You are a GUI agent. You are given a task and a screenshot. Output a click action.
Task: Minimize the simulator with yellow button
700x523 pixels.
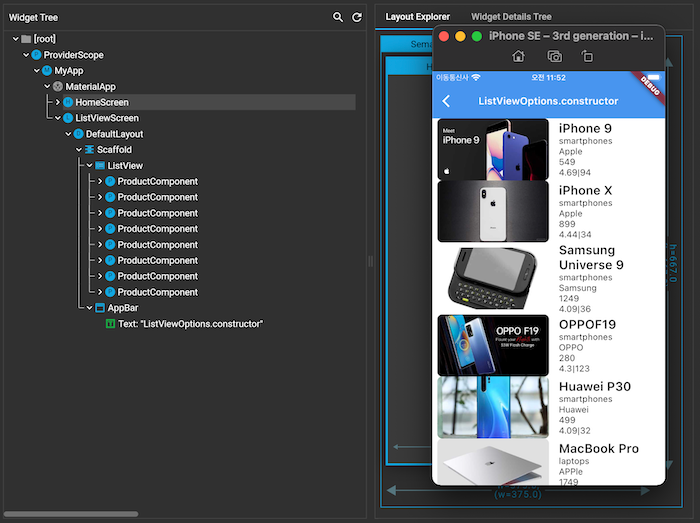coord(460,36)
